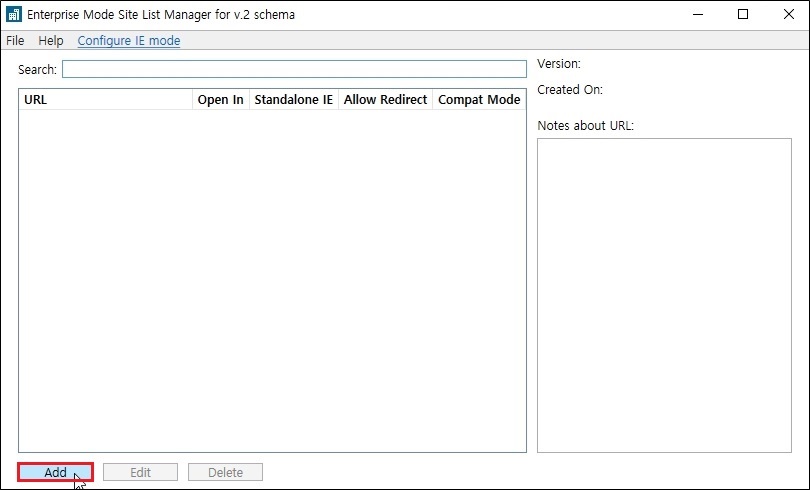Click the Add button
The image size is (810, 490).
[55, 472]
